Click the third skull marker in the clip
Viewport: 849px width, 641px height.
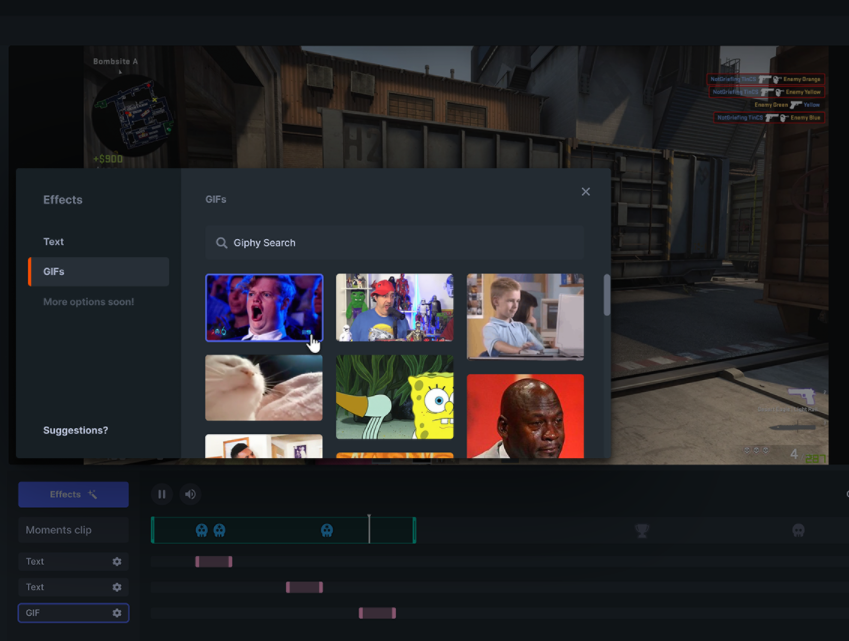[327, 530]
